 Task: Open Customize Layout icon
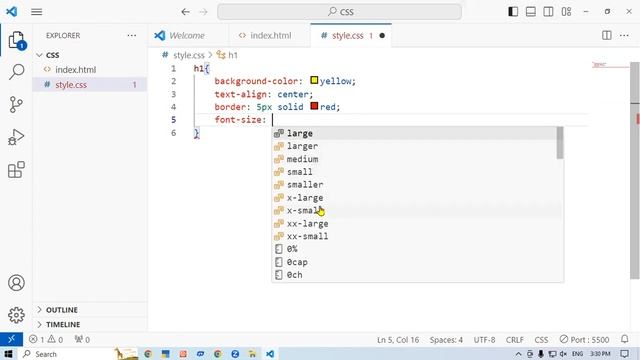[x=566, y=11]
